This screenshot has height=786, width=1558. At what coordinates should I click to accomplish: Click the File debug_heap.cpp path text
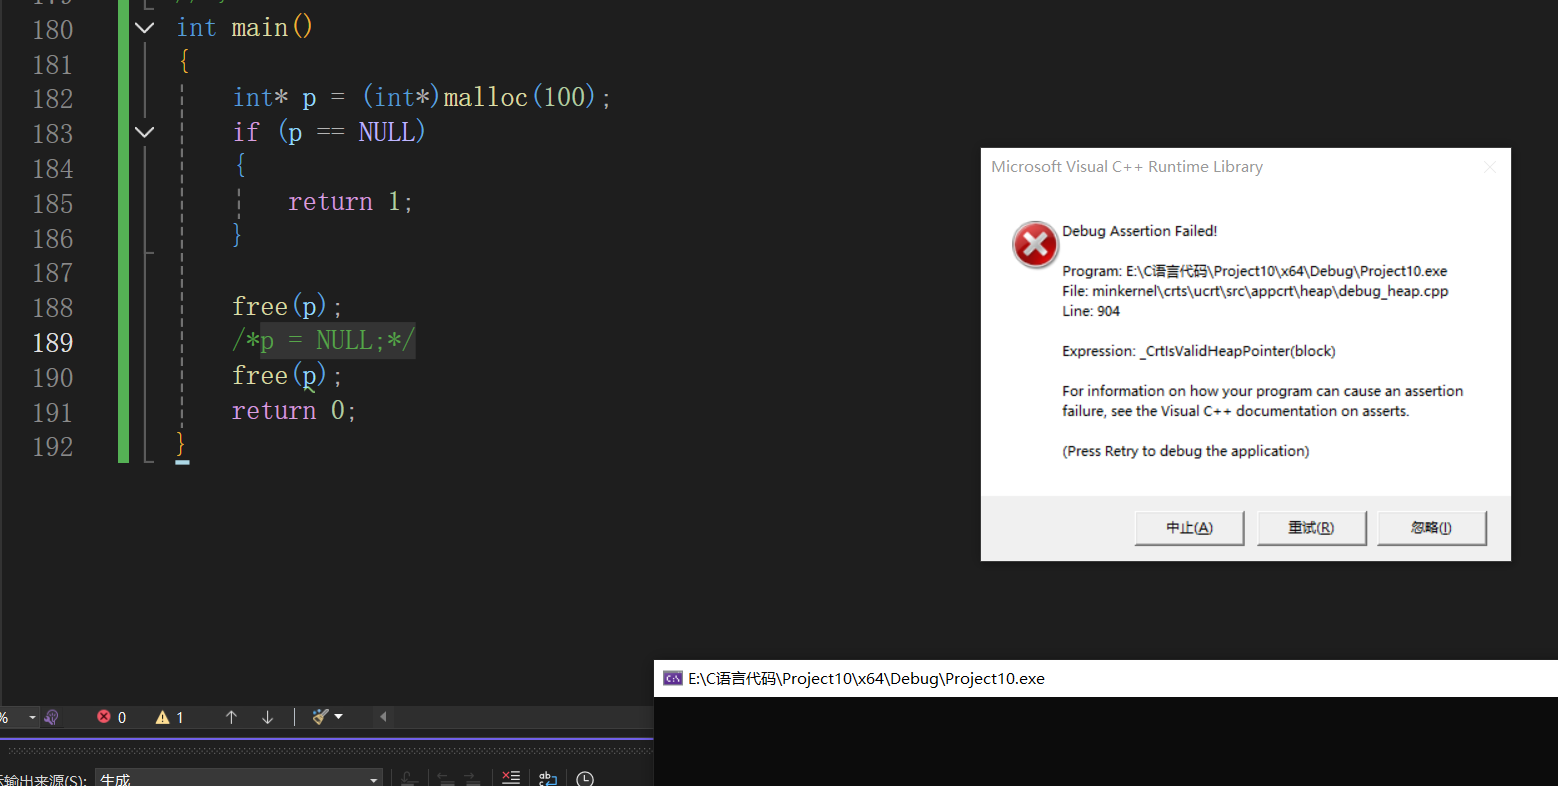click(1255, 291)
